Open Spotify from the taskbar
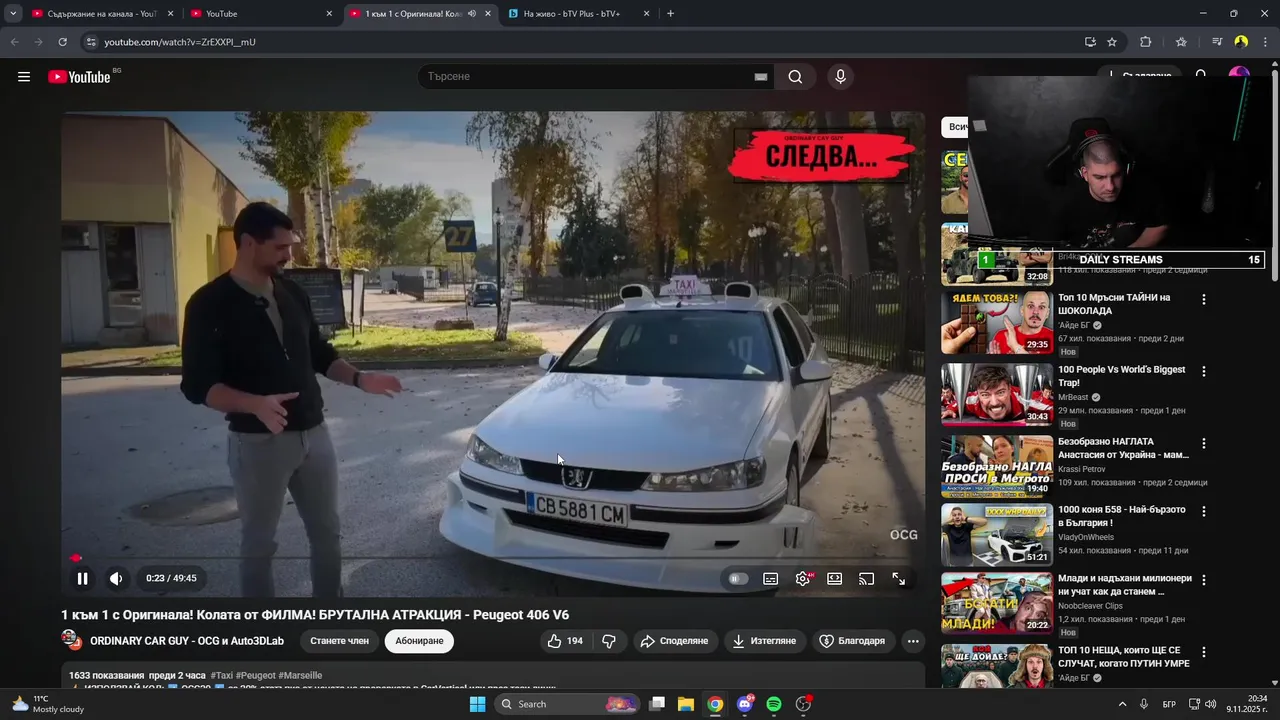Viewport: 1280px width, 720px height. coord(774,704)
